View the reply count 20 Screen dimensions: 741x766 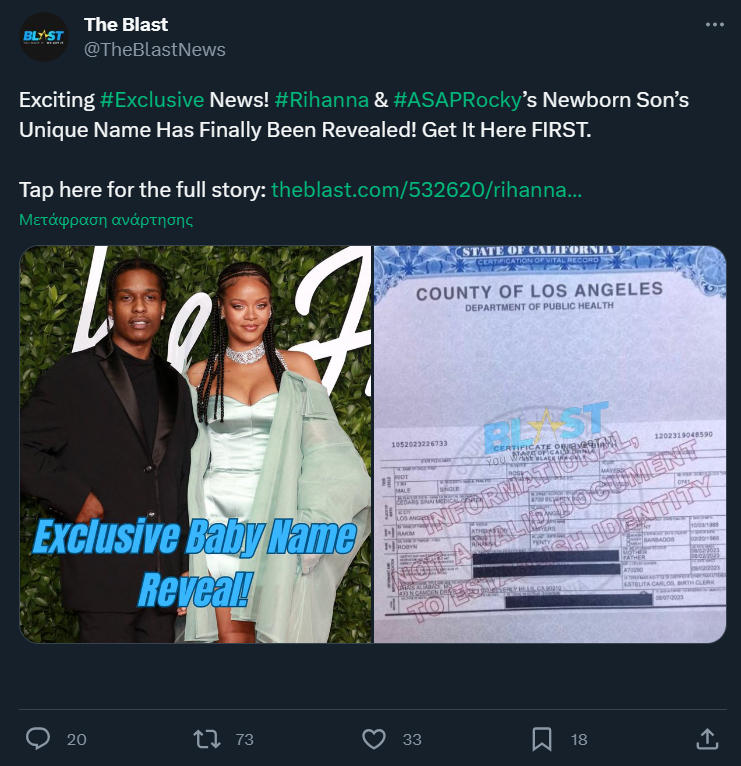(x=77, y=739)
